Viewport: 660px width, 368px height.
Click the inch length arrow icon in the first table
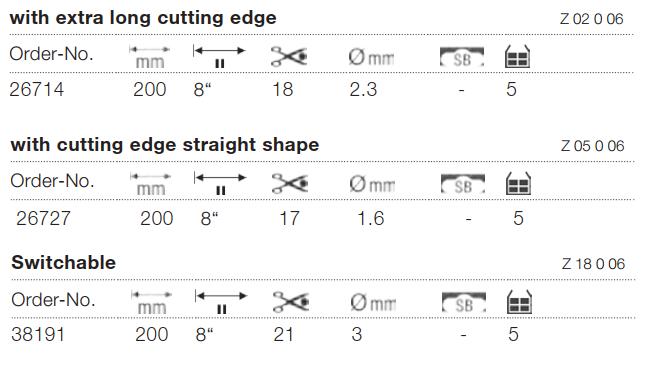[x=219, y=56]
